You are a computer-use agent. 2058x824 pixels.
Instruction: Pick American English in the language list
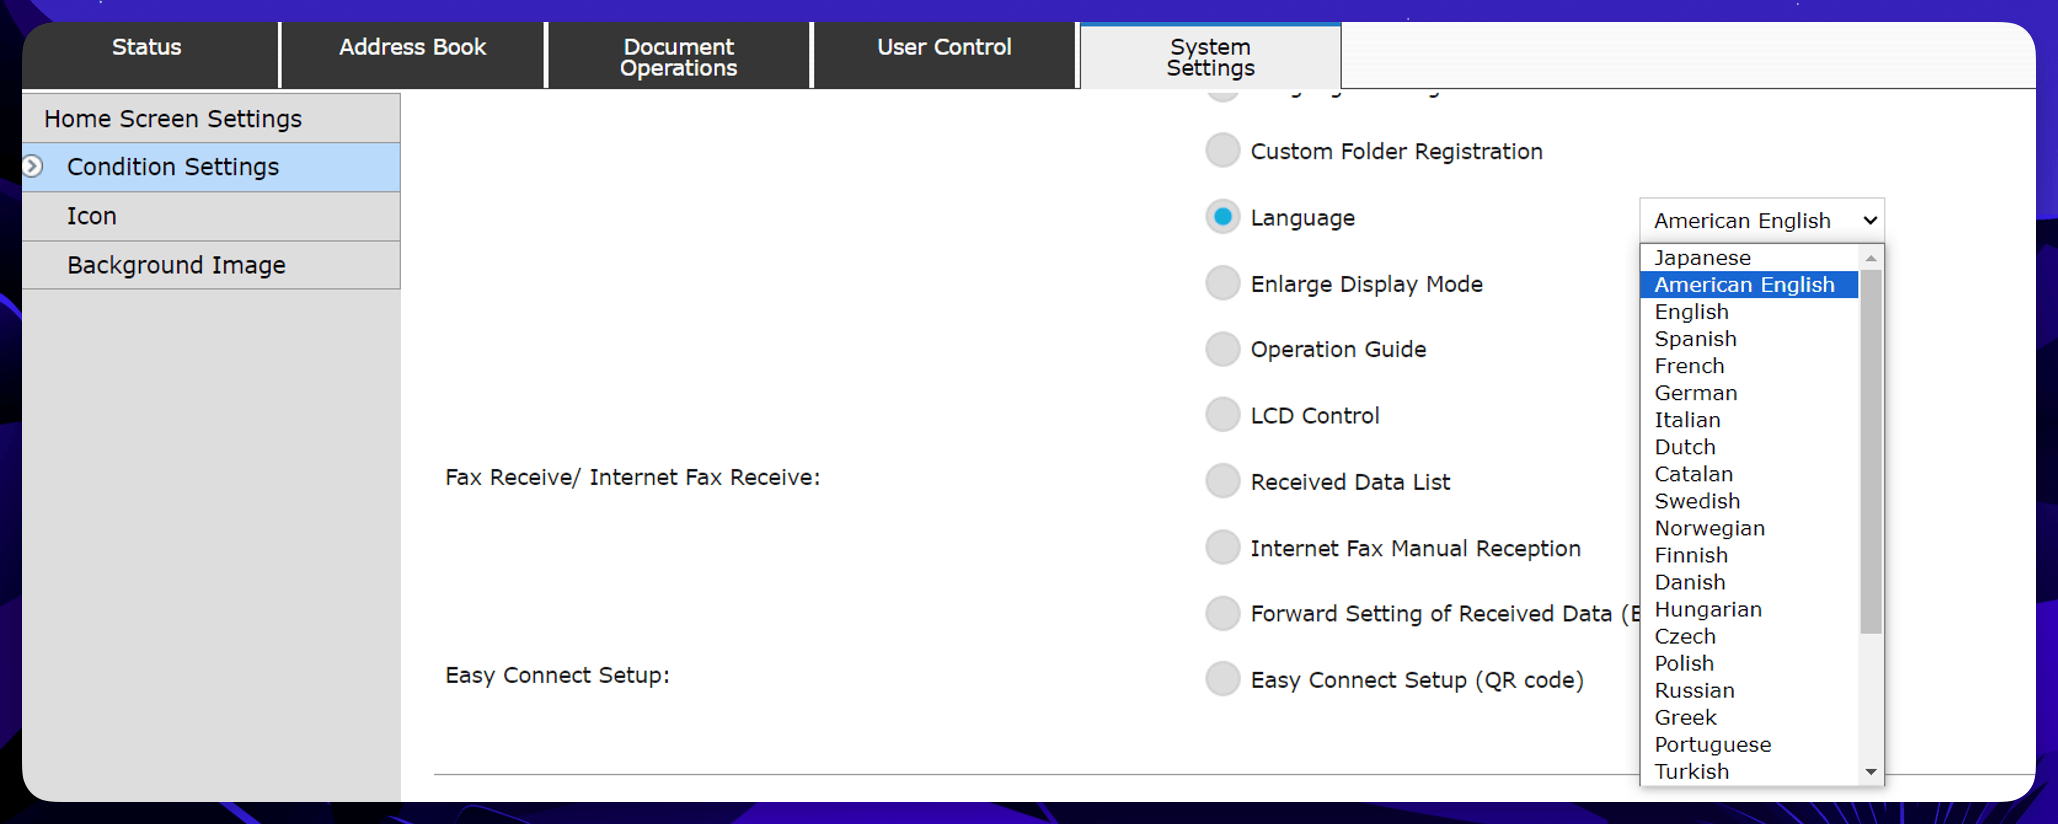1749,285
